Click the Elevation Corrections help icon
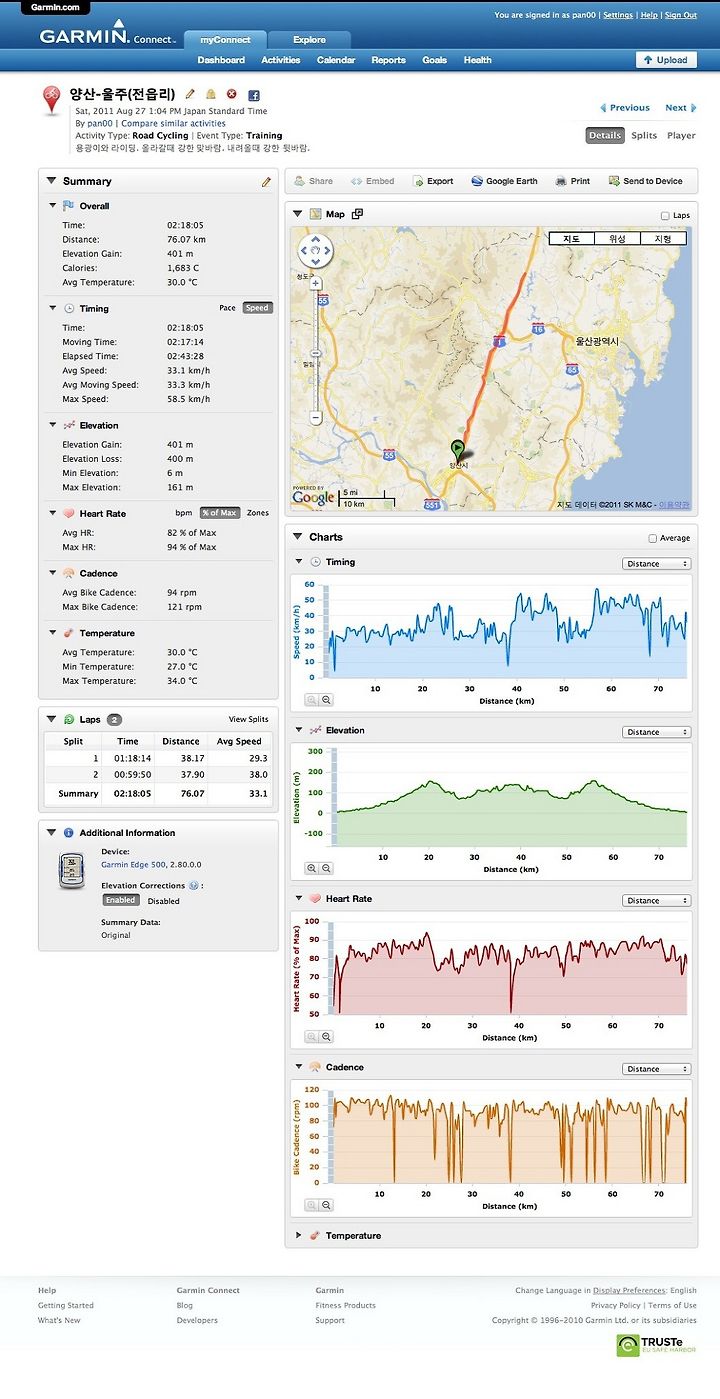The height and width of the screenshot is (1399, 720). [x=193, y=886]
